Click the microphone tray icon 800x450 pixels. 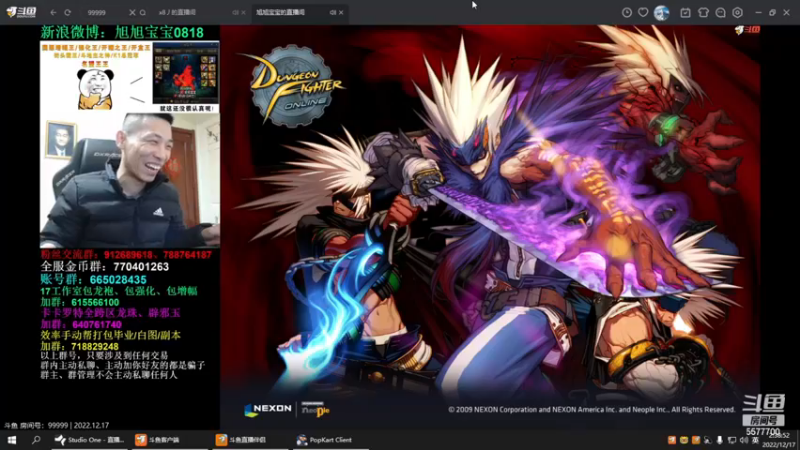tap(719, 440)
